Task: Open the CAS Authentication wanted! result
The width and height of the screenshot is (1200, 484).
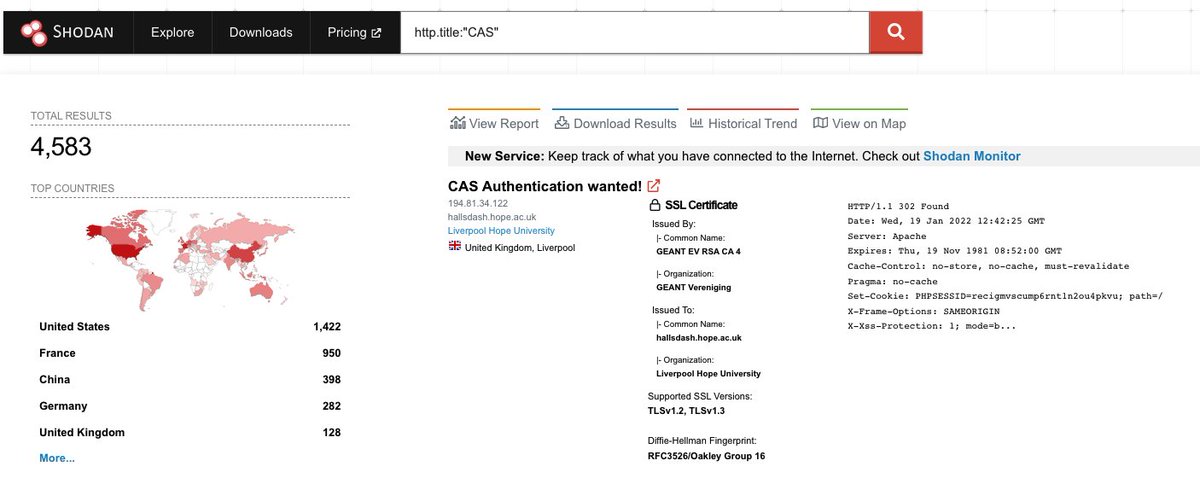Action: 545,186
